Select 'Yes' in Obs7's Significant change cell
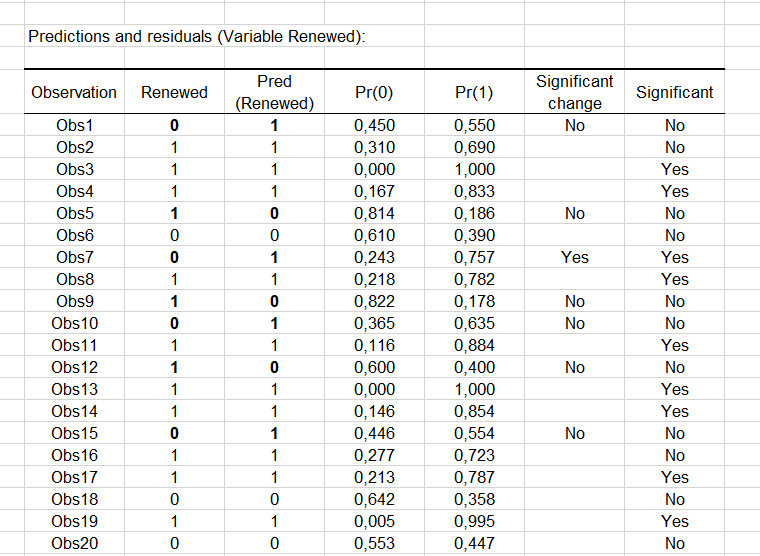760x556 pixels. pos(574,258)
